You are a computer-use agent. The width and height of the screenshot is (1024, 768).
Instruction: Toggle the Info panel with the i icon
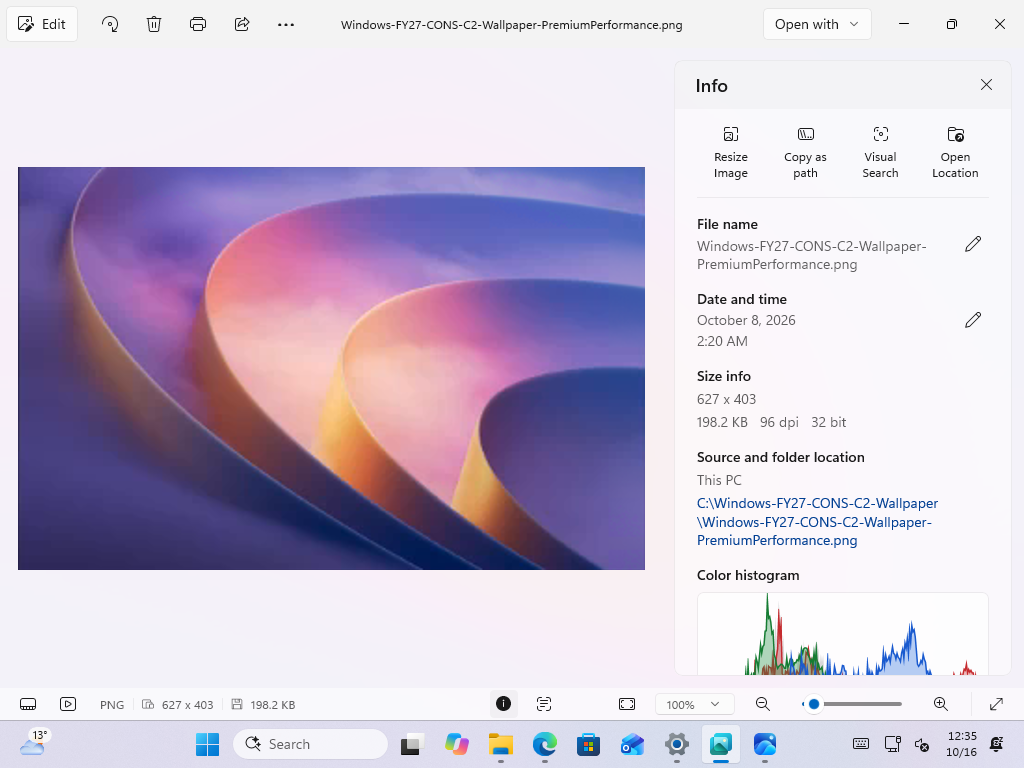[x=504, y=703]
